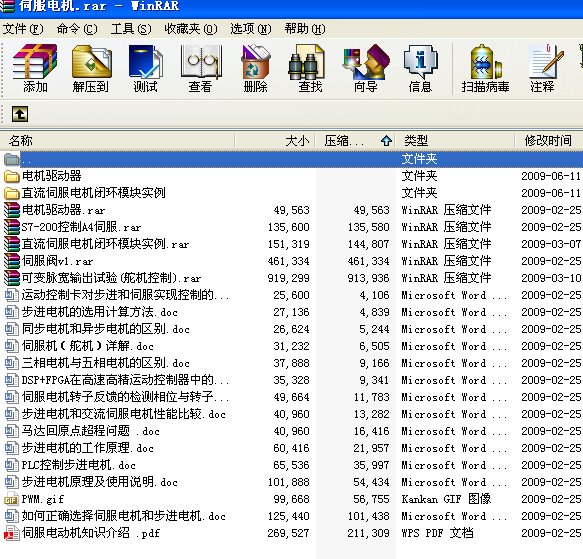
Task: Click size value 919,299
Action: click(289, 278)
